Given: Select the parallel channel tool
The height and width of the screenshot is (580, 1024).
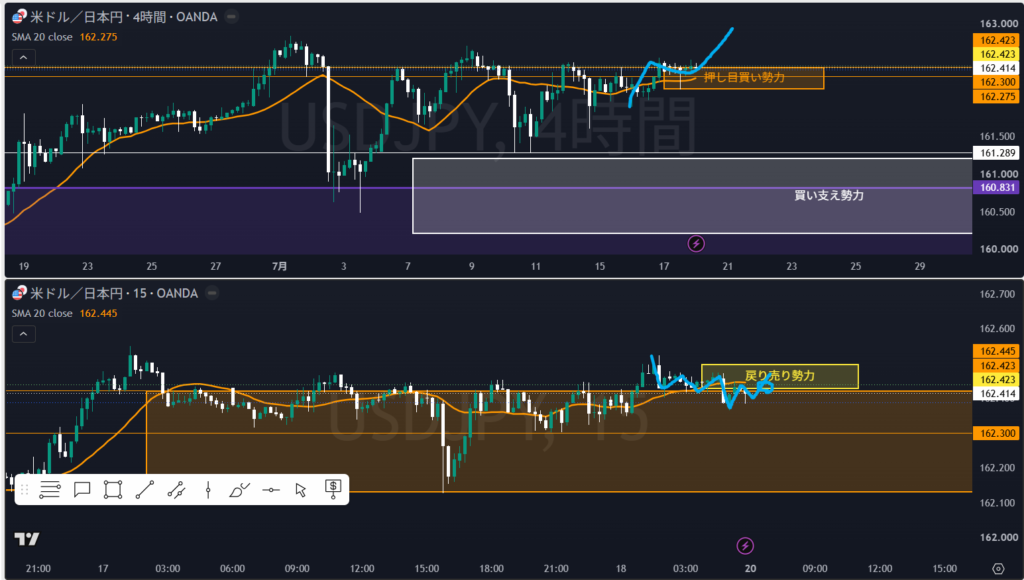Looking at the screenshot, I should tap(176, 489).
